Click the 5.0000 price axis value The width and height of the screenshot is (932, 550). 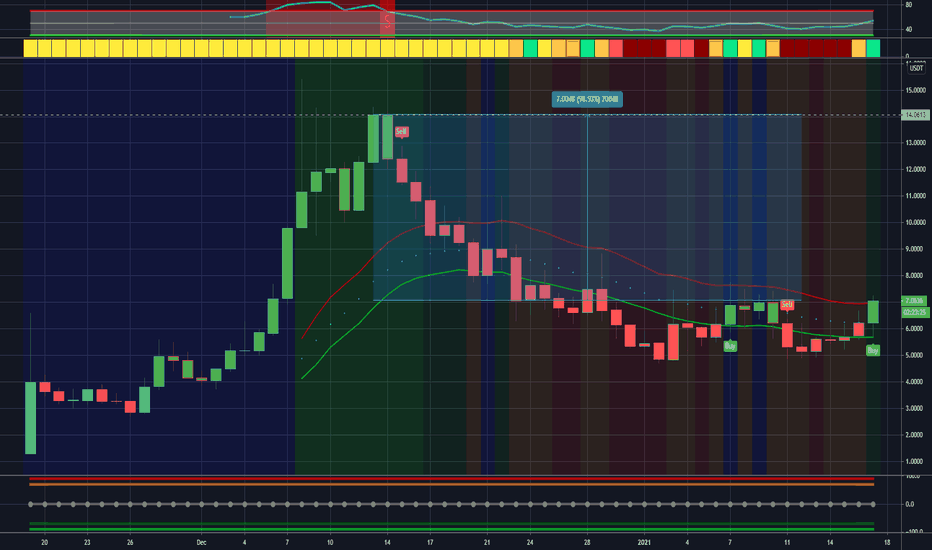coord(916,356)
